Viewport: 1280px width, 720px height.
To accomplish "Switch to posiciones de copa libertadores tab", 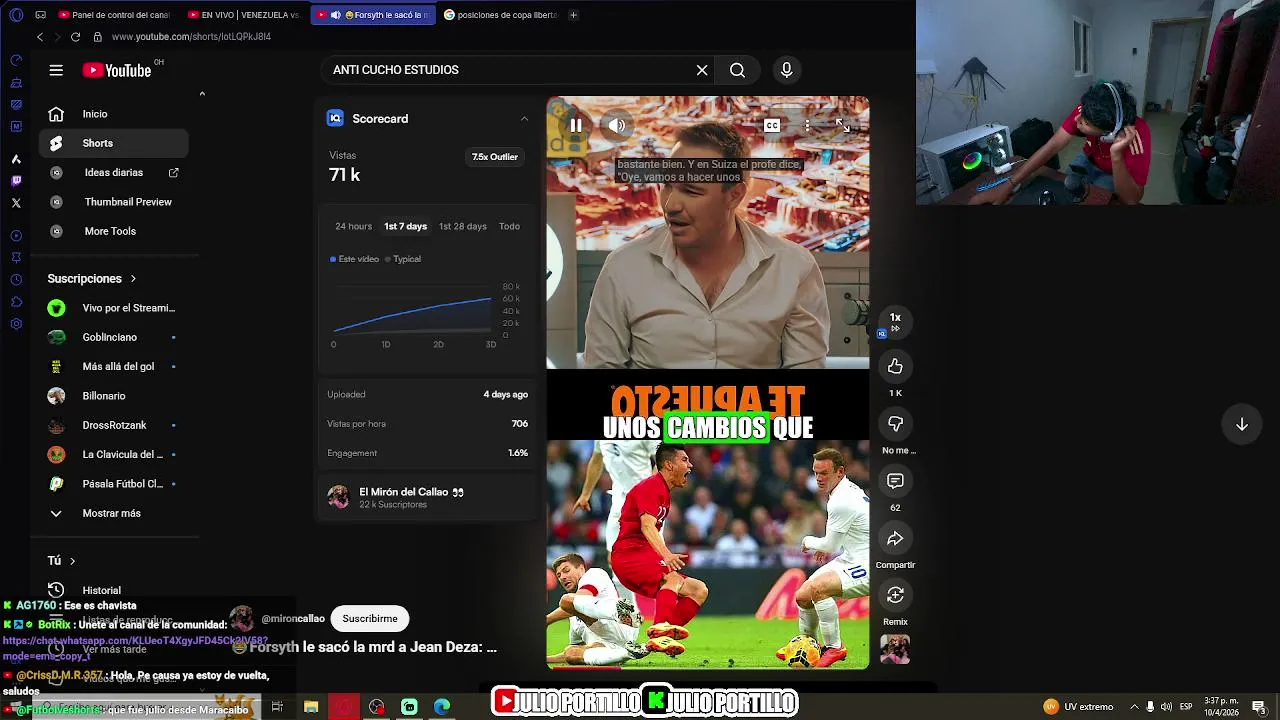I will point(500,15).
